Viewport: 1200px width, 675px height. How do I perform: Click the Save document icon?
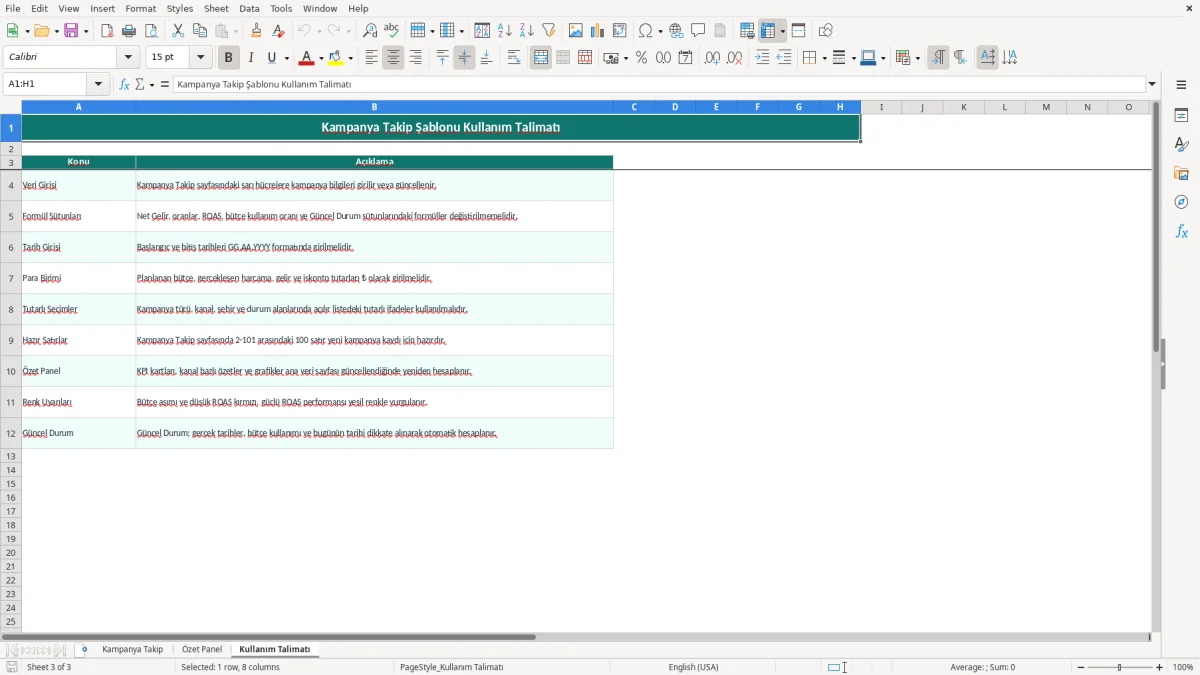click(x=71, y=31)
